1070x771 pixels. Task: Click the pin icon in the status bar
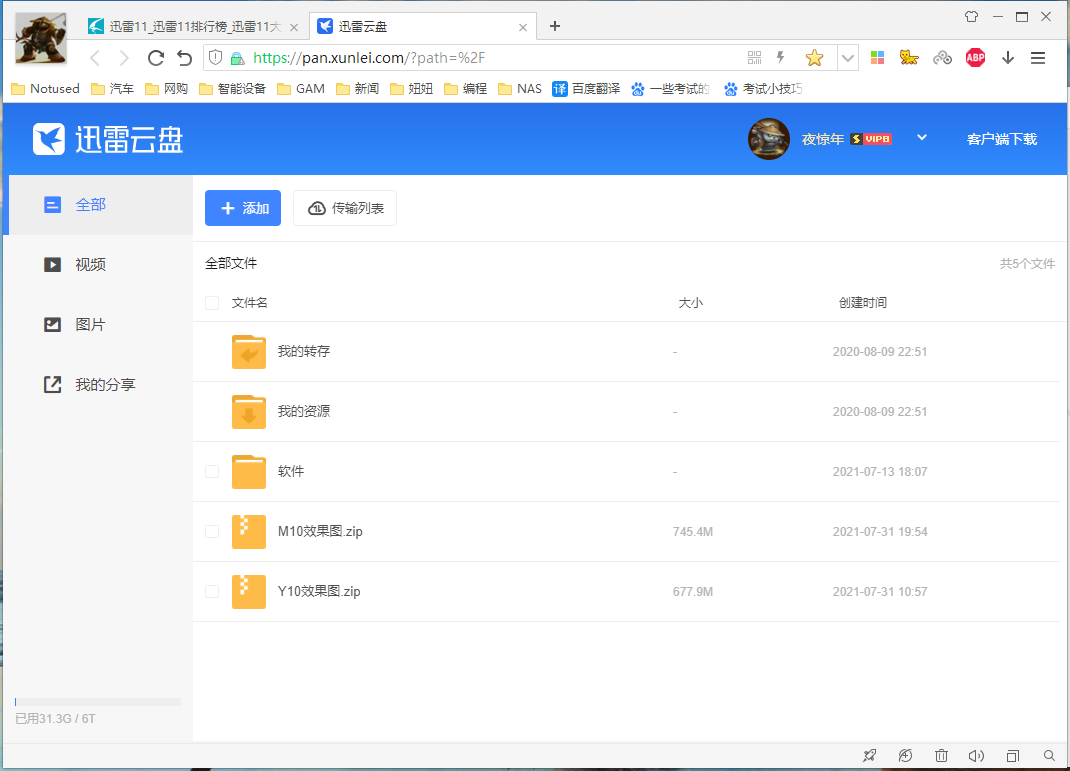click(x=869, y=755)
